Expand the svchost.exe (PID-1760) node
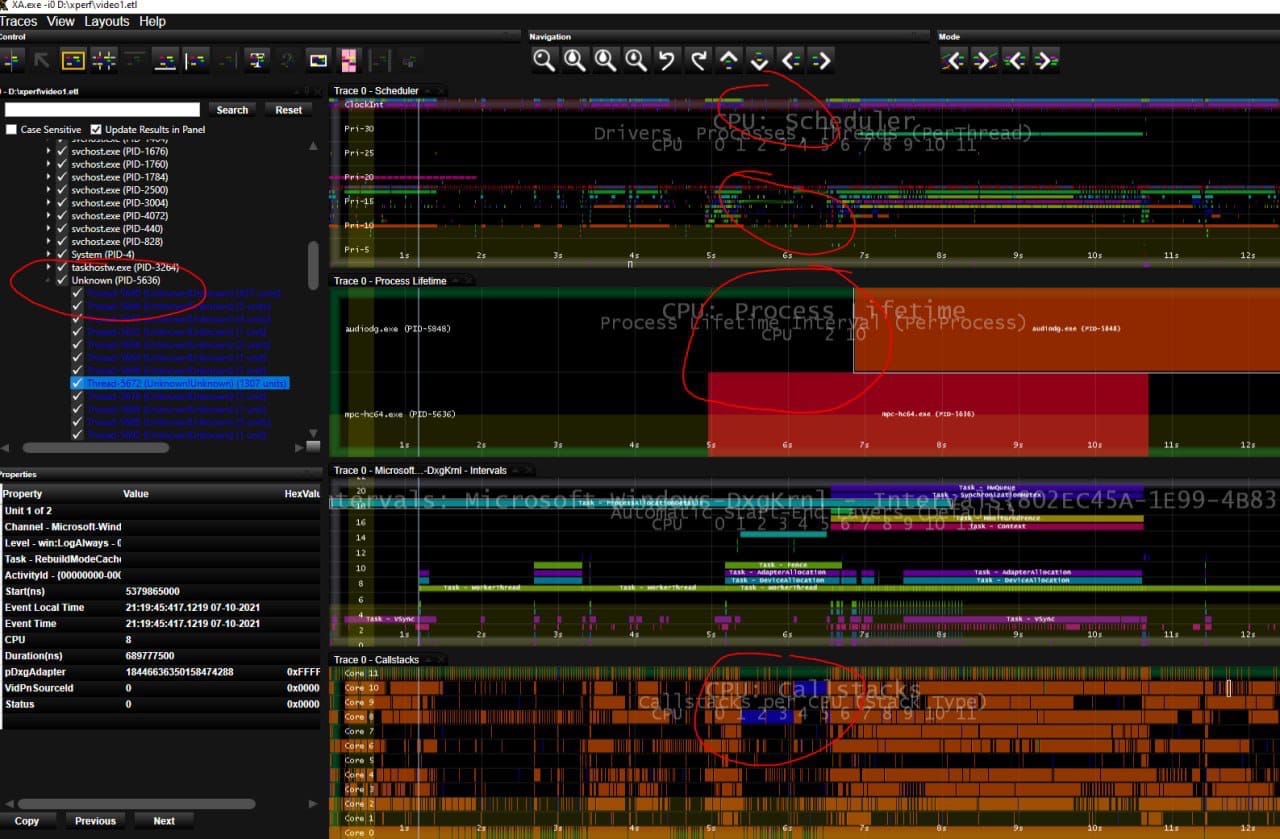This screenshot has height=839, width=1280. (x=48, y=164)
